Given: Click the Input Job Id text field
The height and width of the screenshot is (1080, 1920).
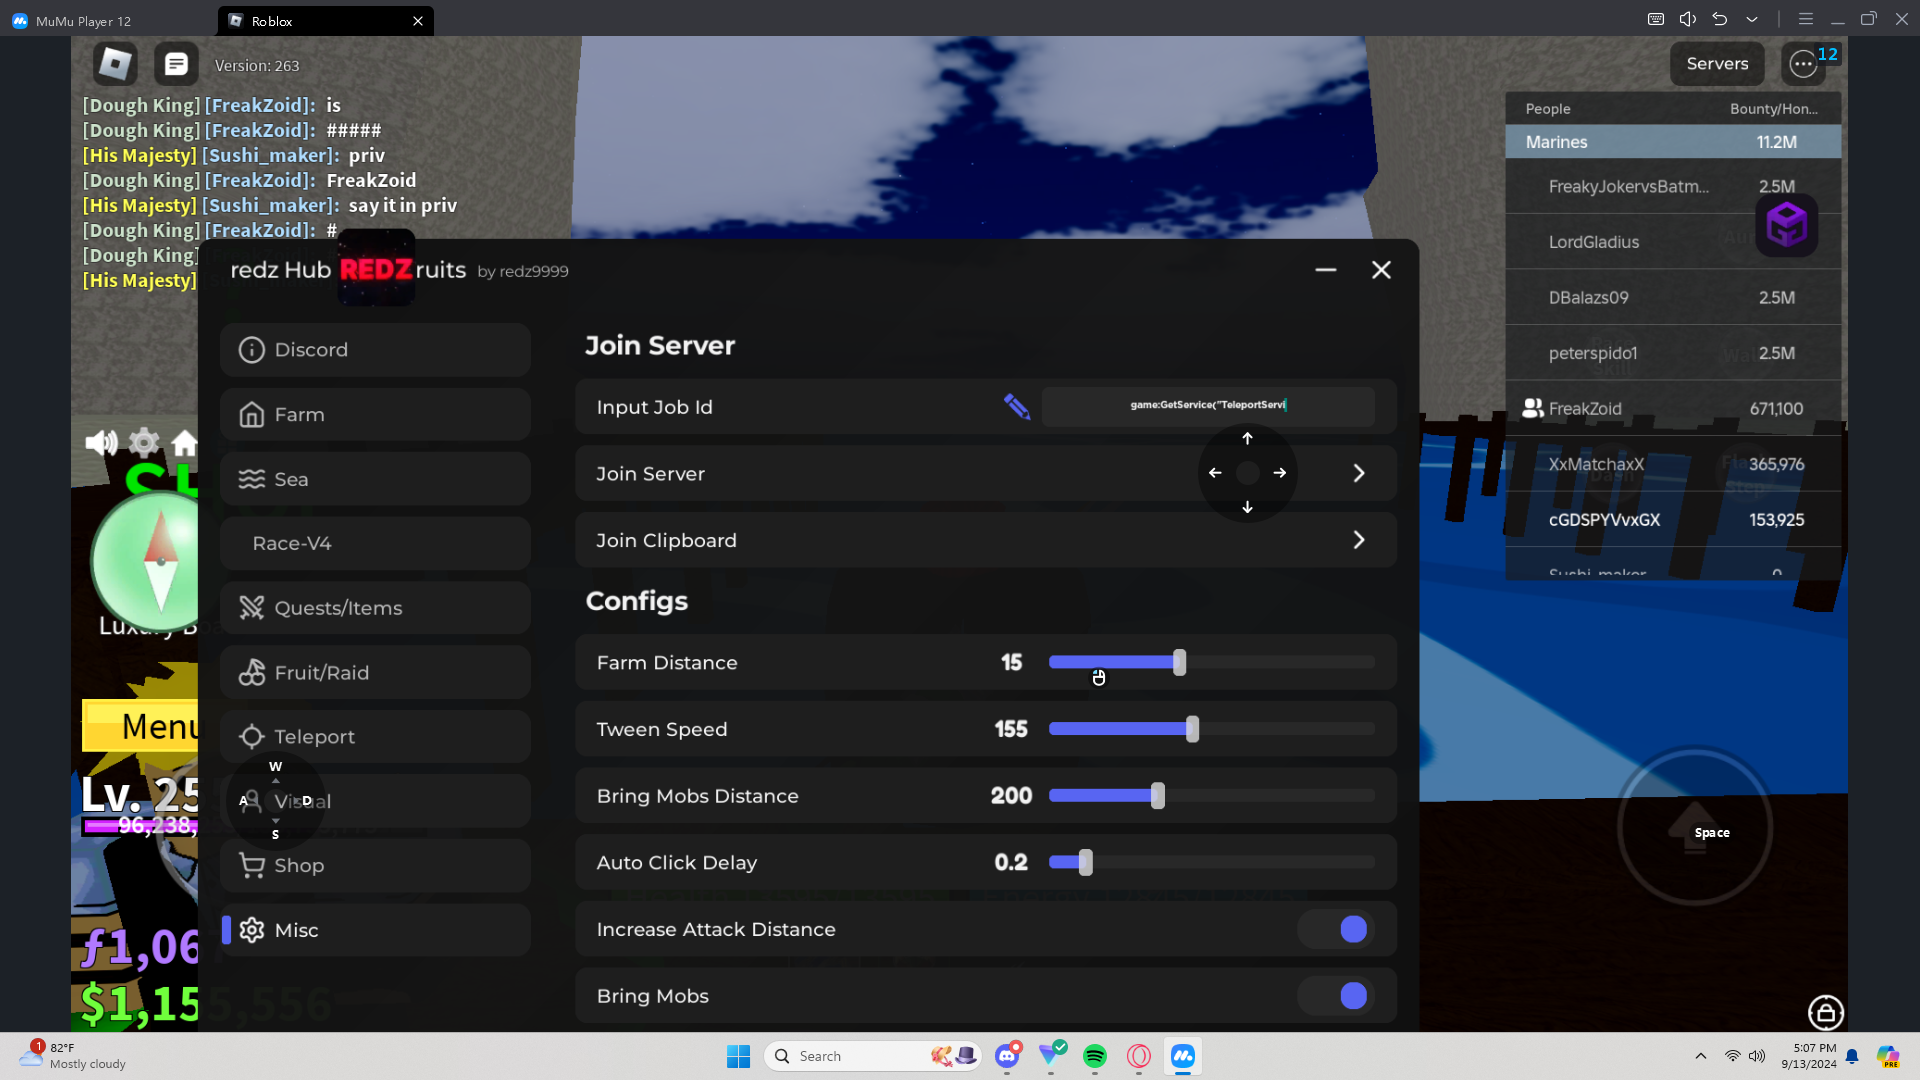Looking at the screenshot, I should (x=1208, y=406).
